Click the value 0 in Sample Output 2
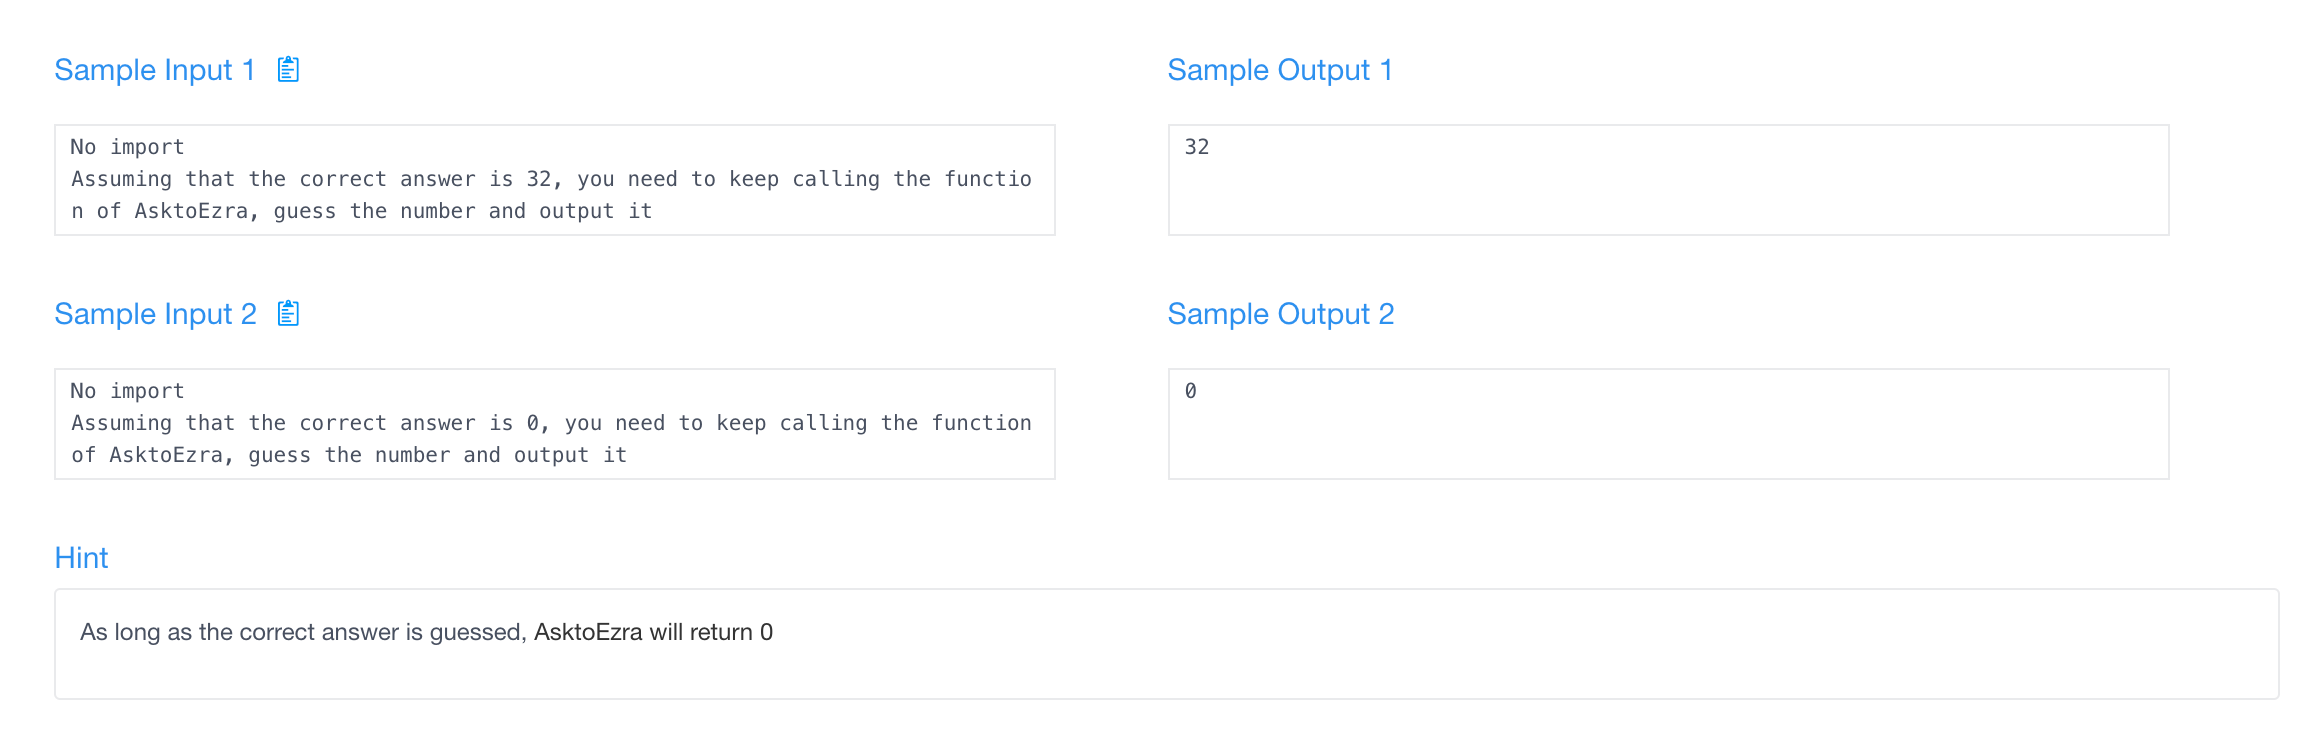This screenshot has width=2308, height=734. tap(1190, 391)
